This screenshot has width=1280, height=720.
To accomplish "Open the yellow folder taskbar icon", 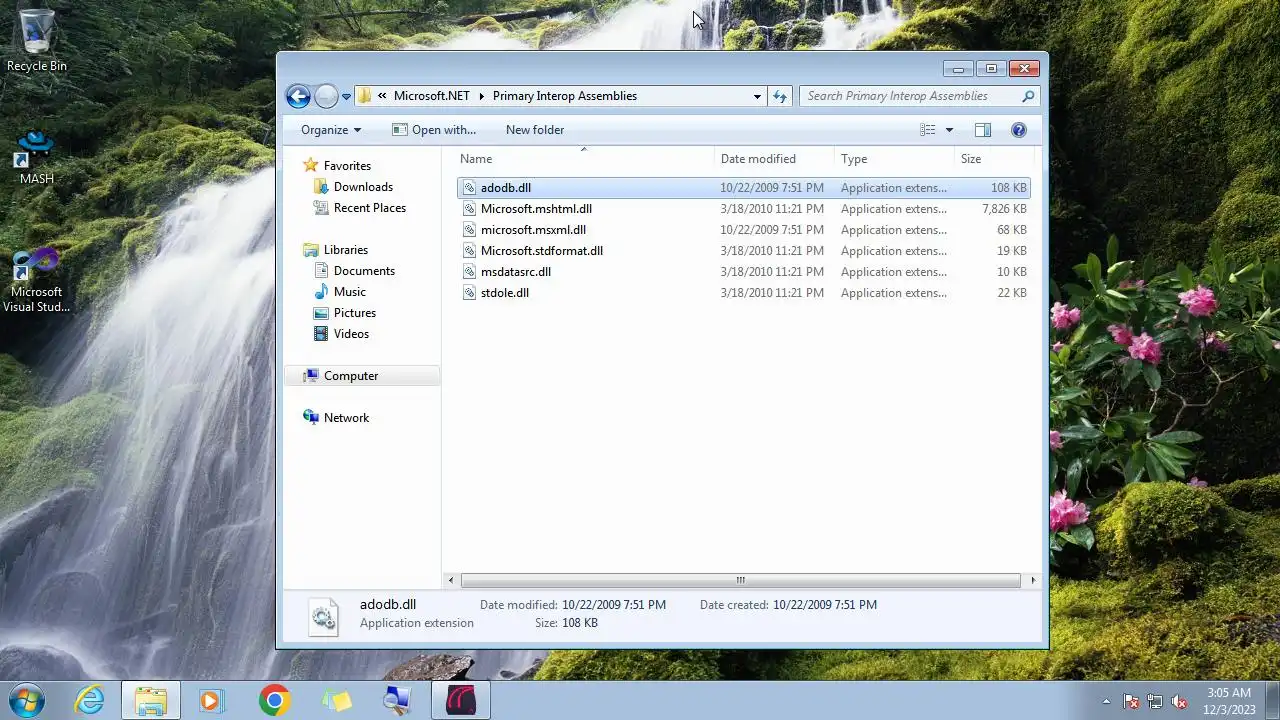I will tap(336, 700).
